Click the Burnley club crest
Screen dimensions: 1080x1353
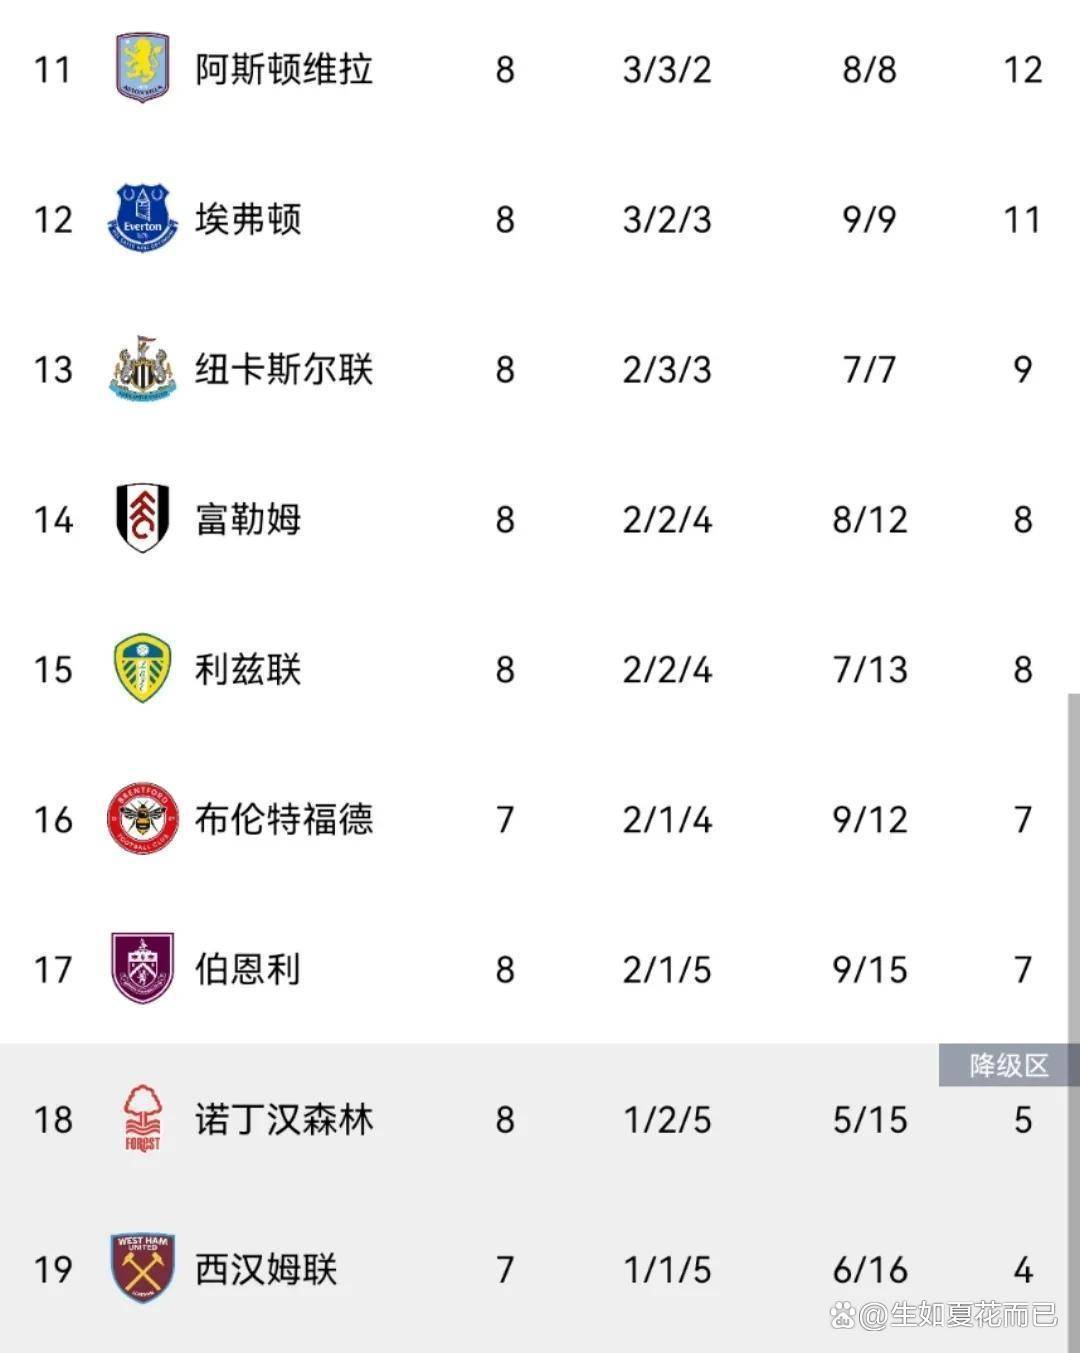pos(142,968)
